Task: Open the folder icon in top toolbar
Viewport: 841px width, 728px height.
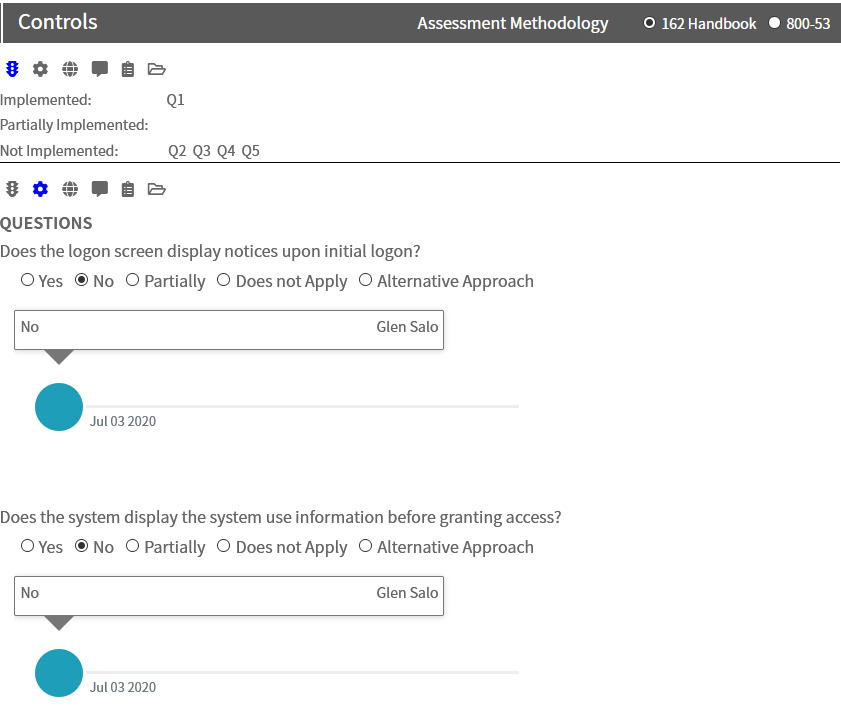Action: 157,69
